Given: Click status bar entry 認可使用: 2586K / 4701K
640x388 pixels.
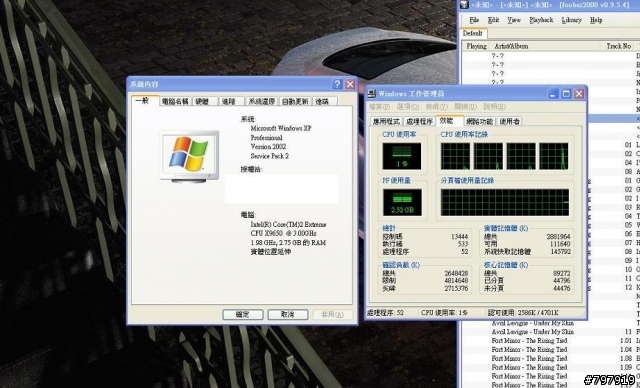Looking at the screenshot, I should [x=523, y=313].
